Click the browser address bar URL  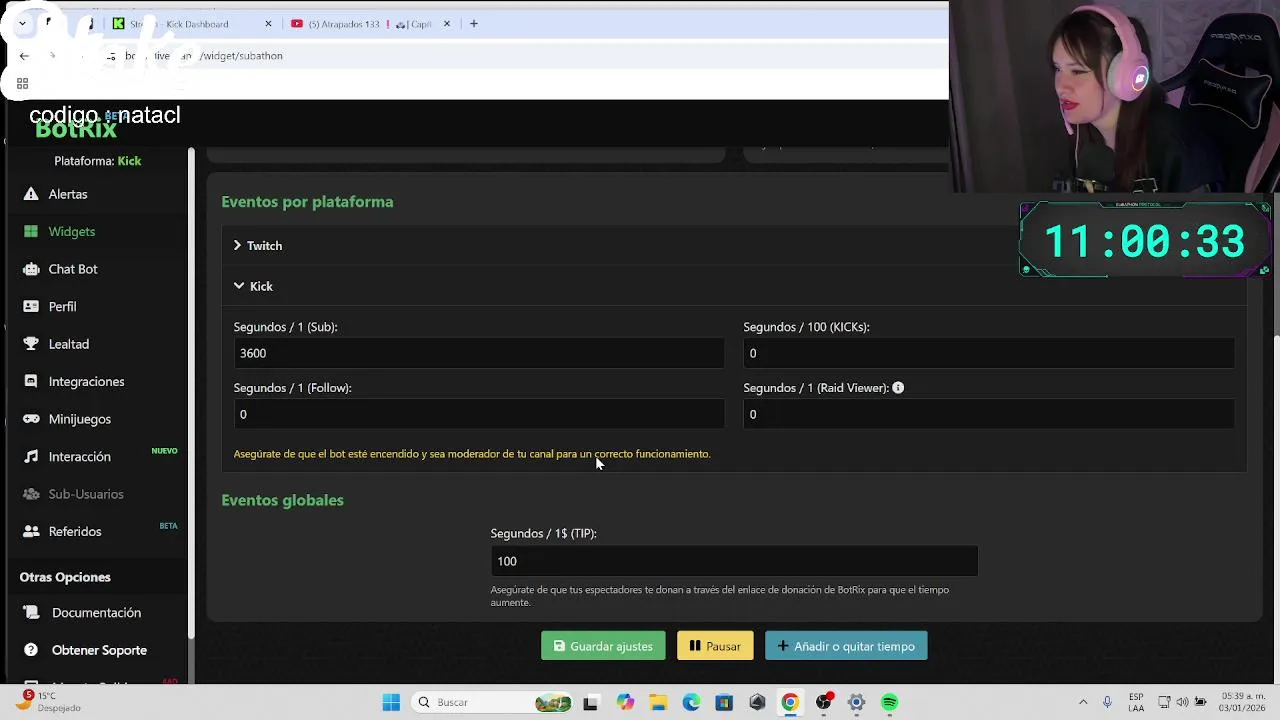[x=204, y=56]
